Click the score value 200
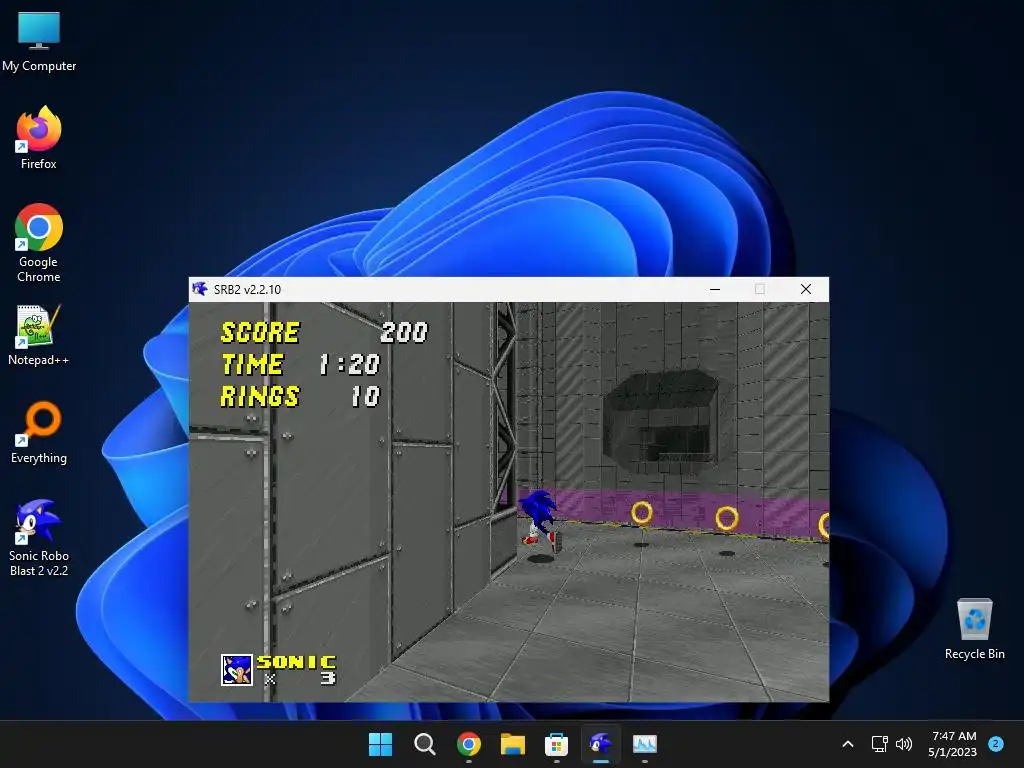1024x768 pixels. [404, 332]
